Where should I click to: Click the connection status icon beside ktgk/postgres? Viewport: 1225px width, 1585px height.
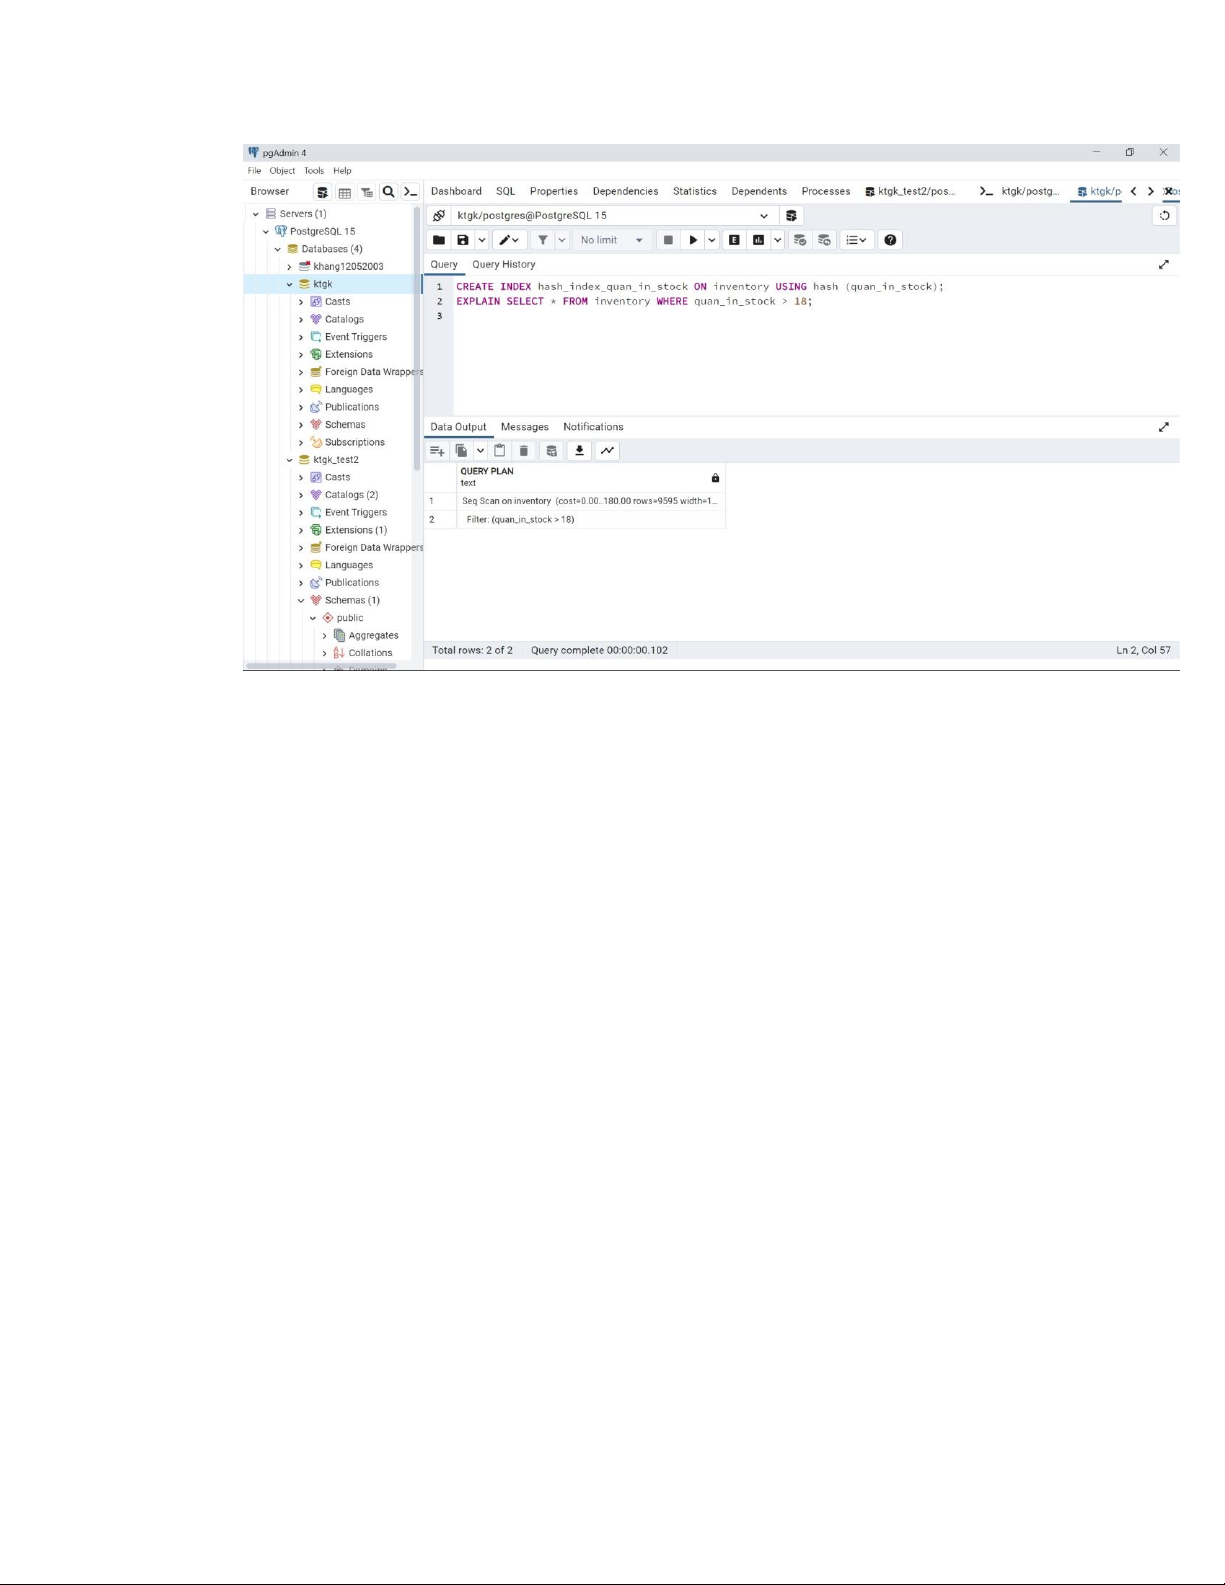pos(439,216)
